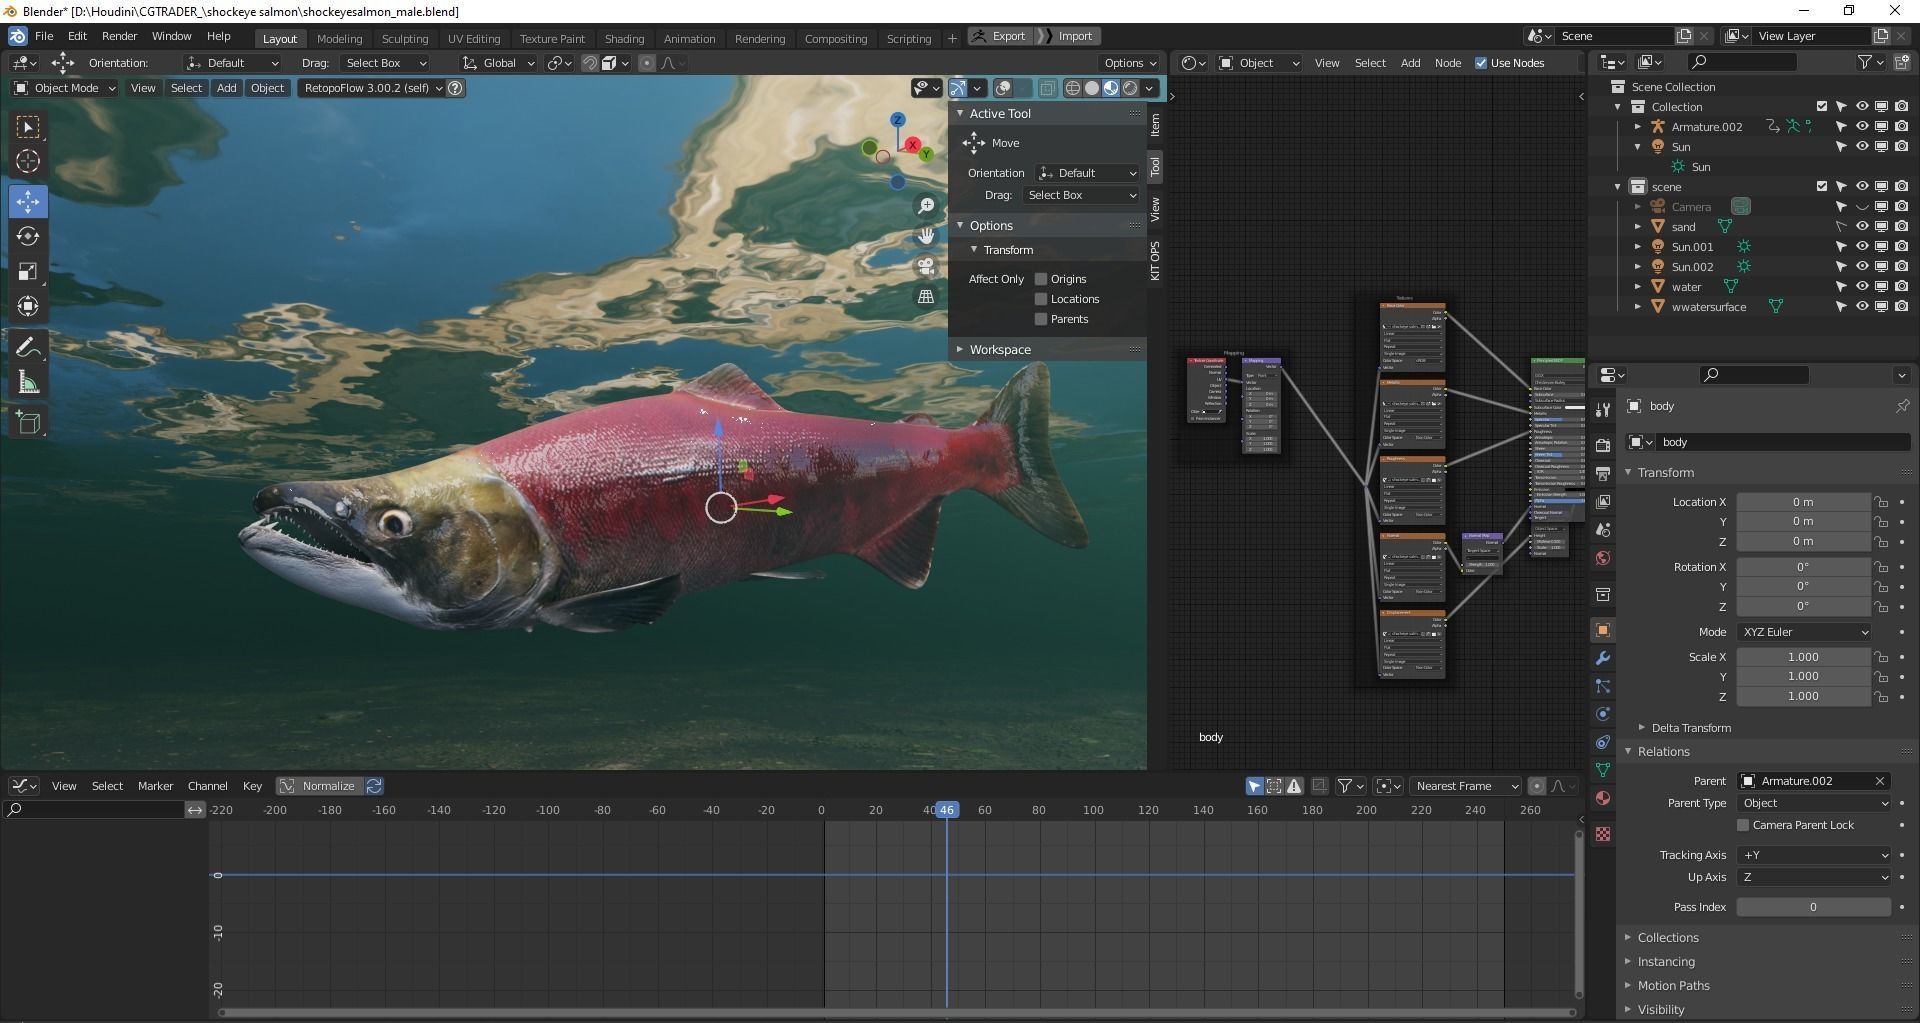Viewport: 1920px width, 1023px height.
Task: Uncheck Use Nodes in node editor
Action: [x=1481, y=63]
